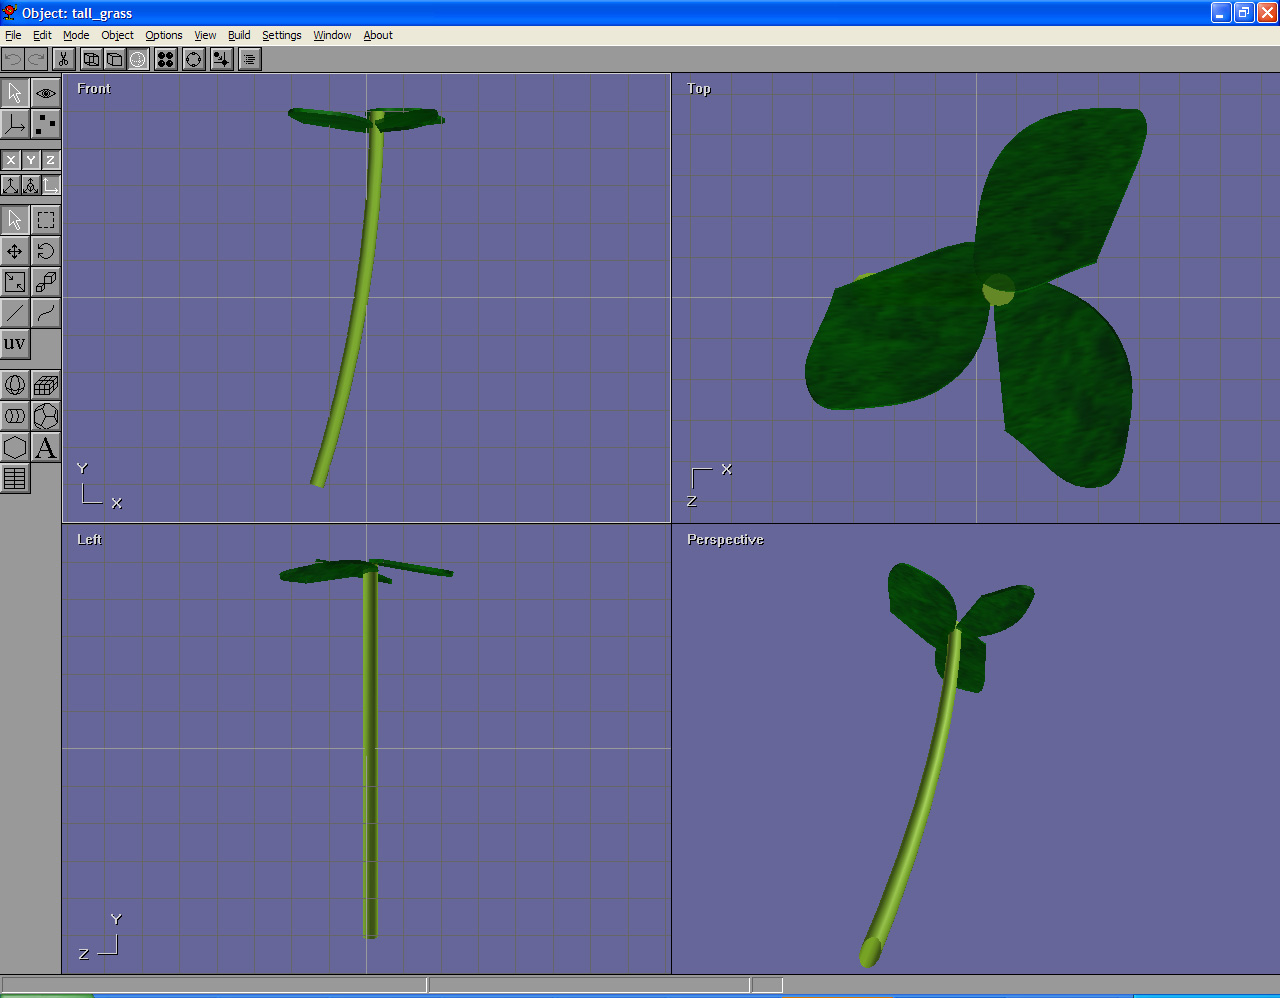Image resolution: width=1280 pixels, height=998 pixels.
Task: Add a cylinder primitive
Action: coord(15,416)
